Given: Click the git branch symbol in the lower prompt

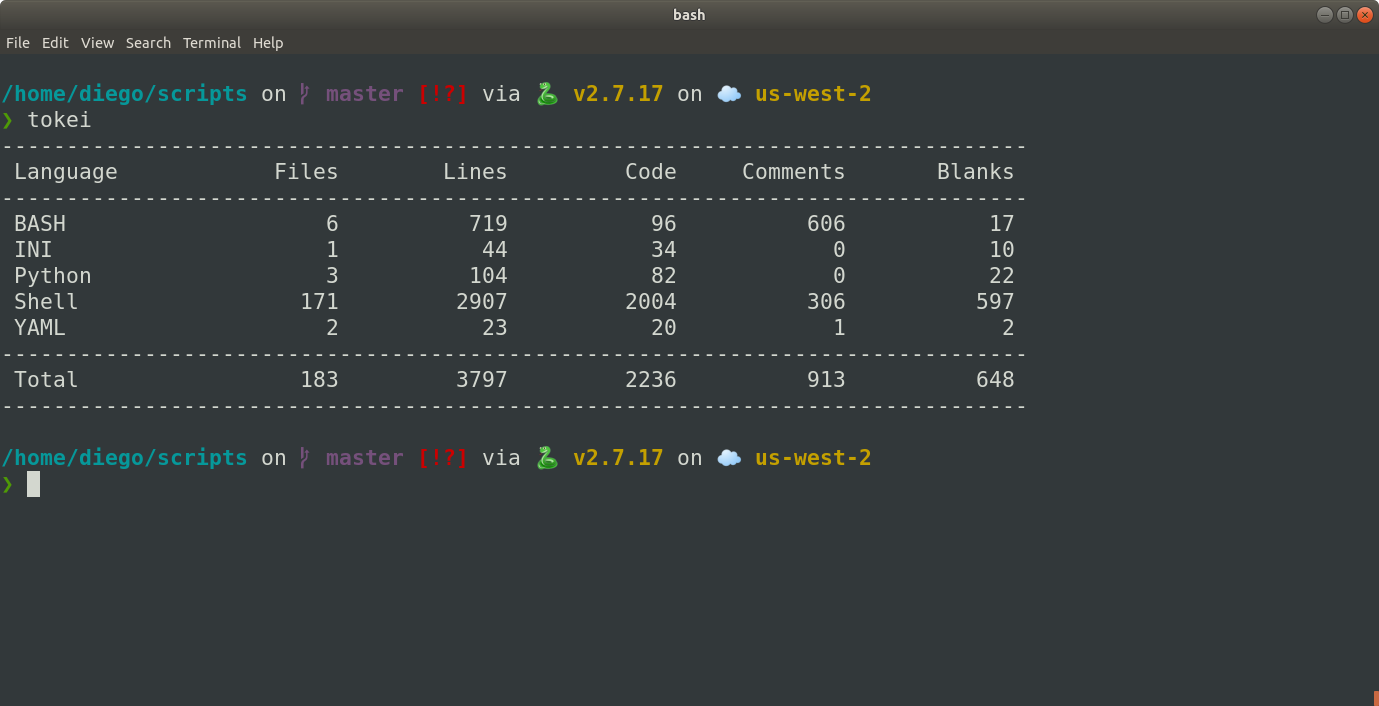Looking at the screenshot, I should coord(303,457).
